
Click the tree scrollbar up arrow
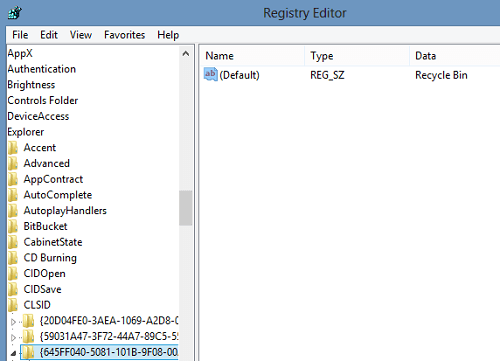click(x=186, y=53)
